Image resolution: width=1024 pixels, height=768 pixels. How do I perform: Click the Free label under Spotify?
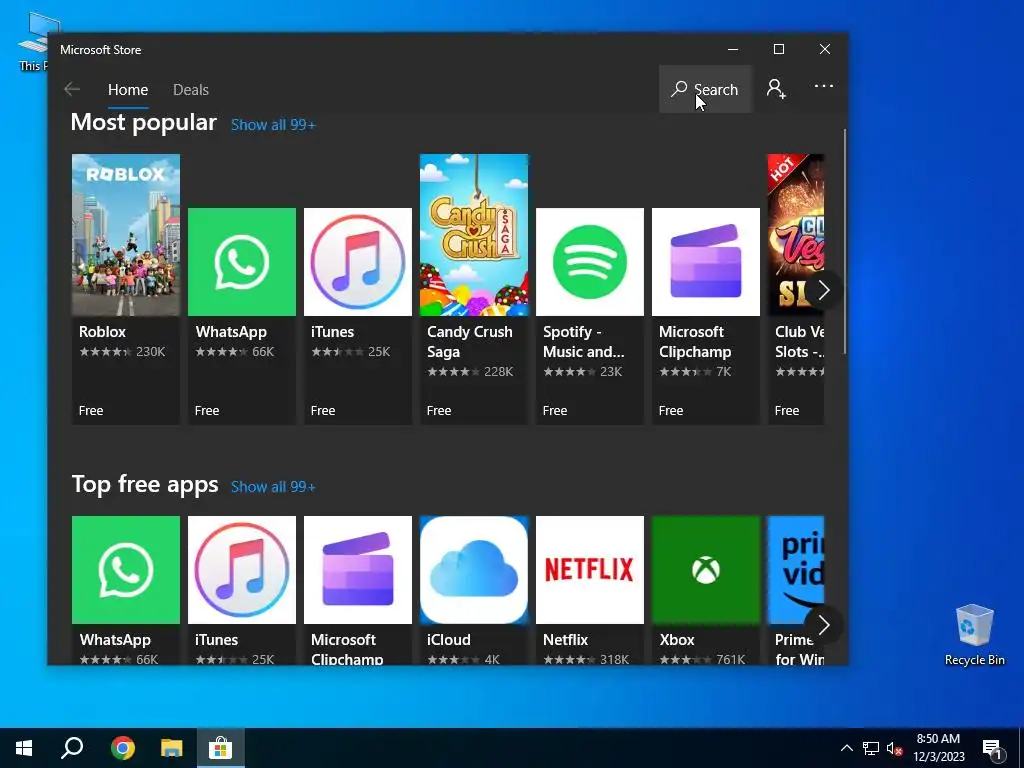pyautogui.click(x=555, y=411)
